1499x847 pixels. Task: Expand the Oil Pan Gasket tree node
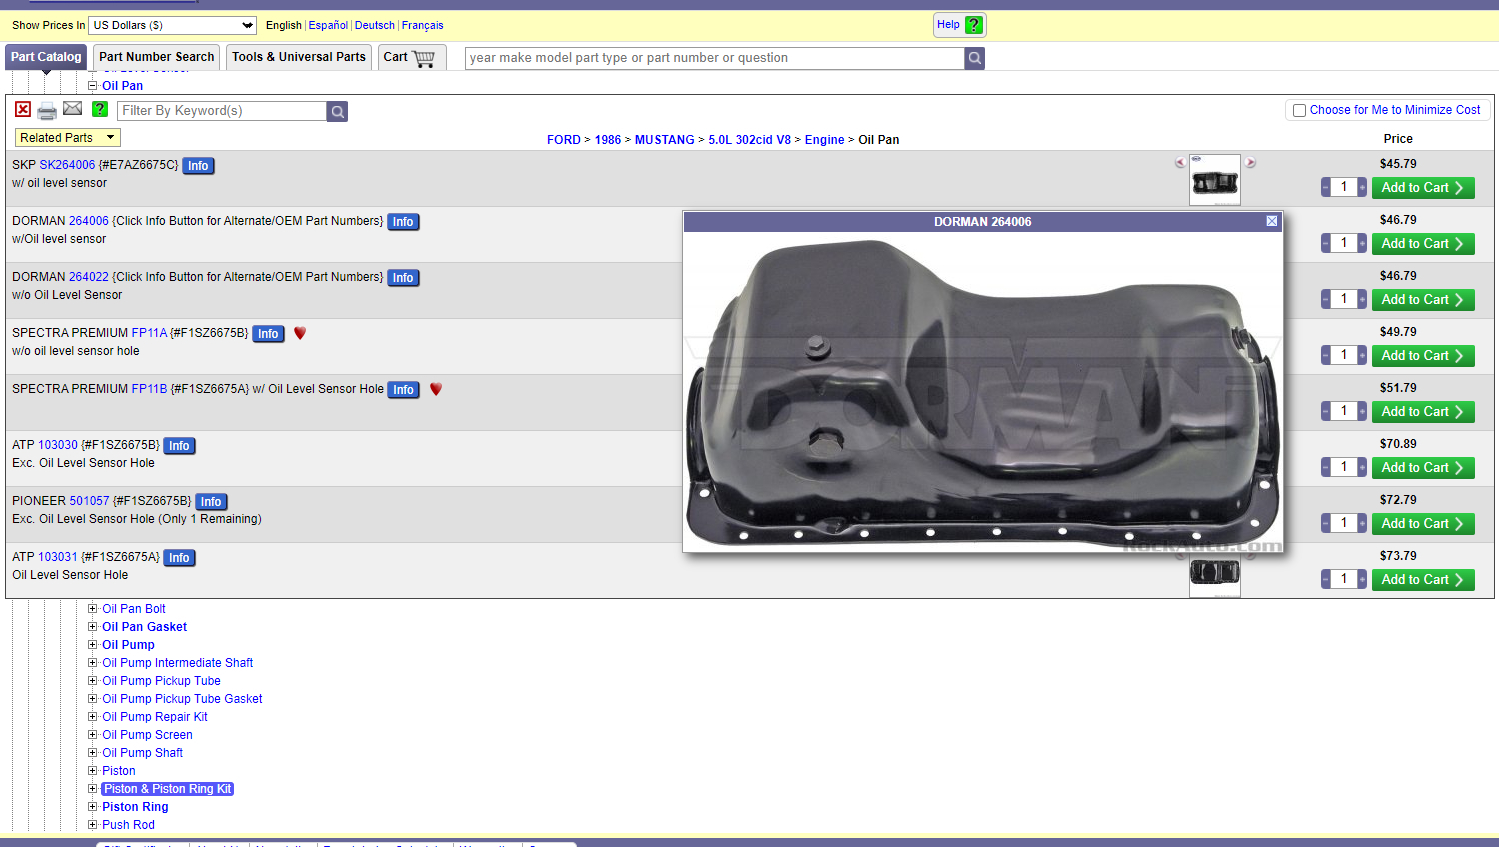pos(93,627)
